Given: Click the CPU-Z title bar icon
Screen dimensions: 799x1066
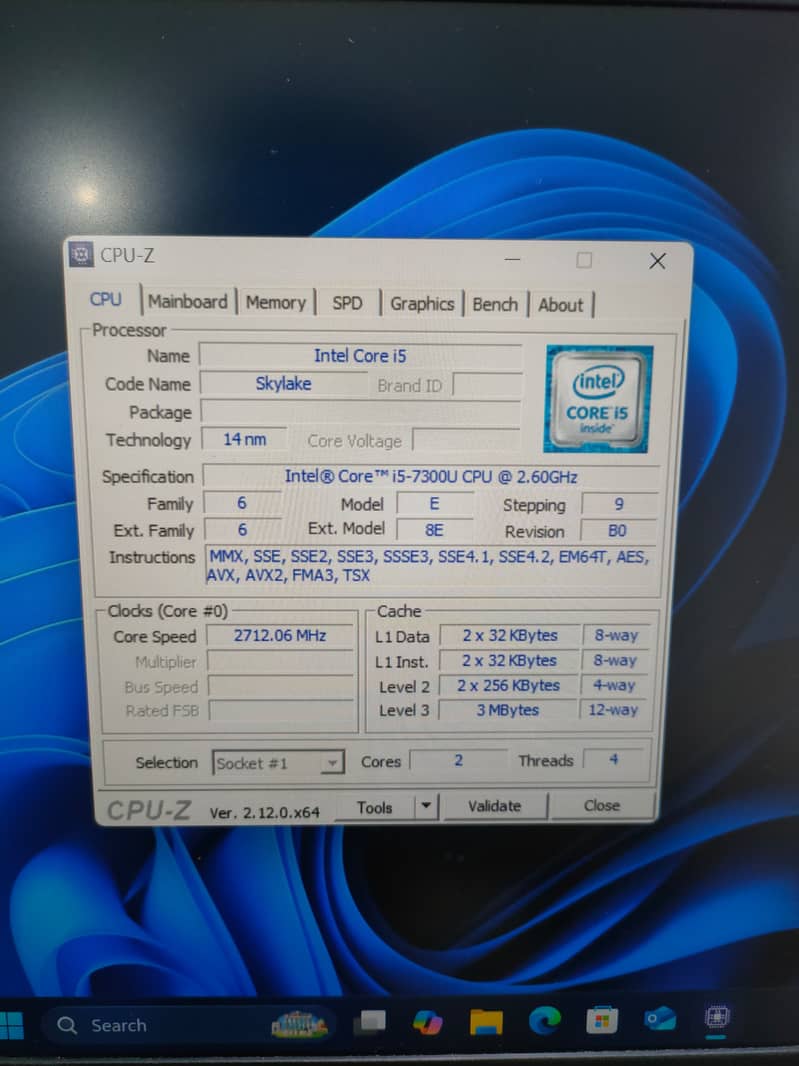Looking at the screenshot, I should coord(81,255).
